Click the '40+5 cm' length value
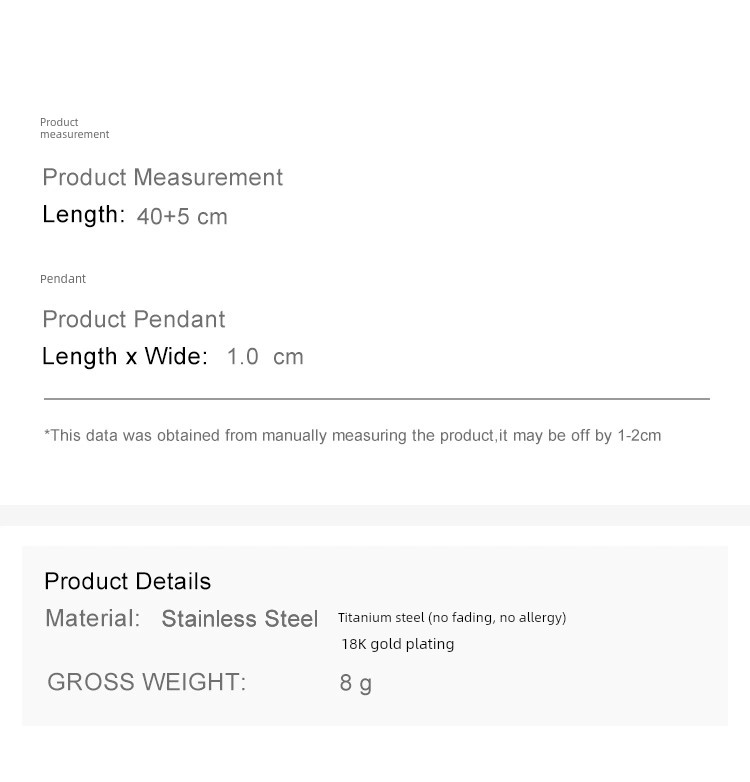The height and width of the screenshot is (782, 750). (182, 216)
